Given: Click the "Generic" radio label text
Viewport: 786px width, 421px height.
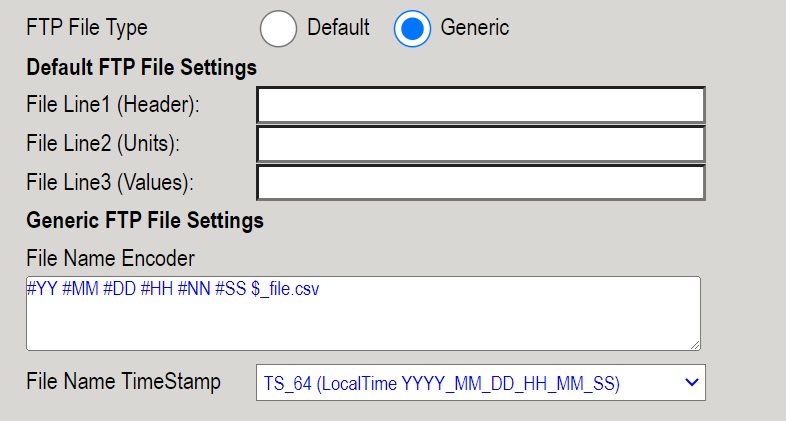Looking at the screenshot, I should [474, 28].
